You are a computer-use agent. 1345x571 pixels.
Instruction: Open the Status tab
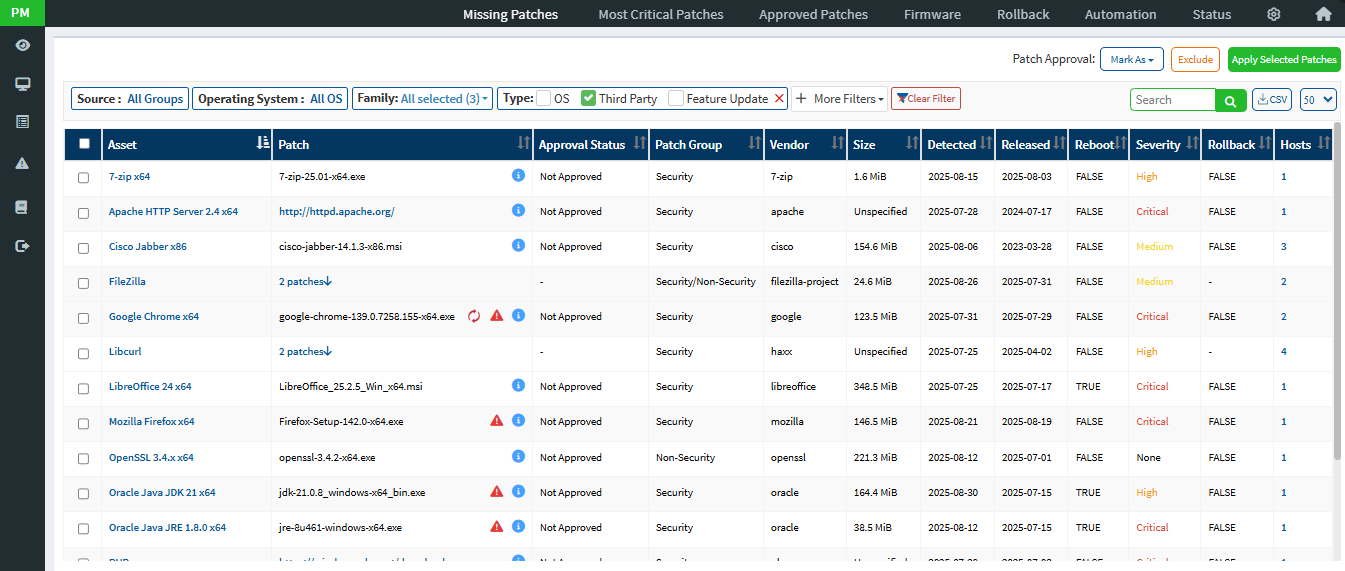(1212, 14)
